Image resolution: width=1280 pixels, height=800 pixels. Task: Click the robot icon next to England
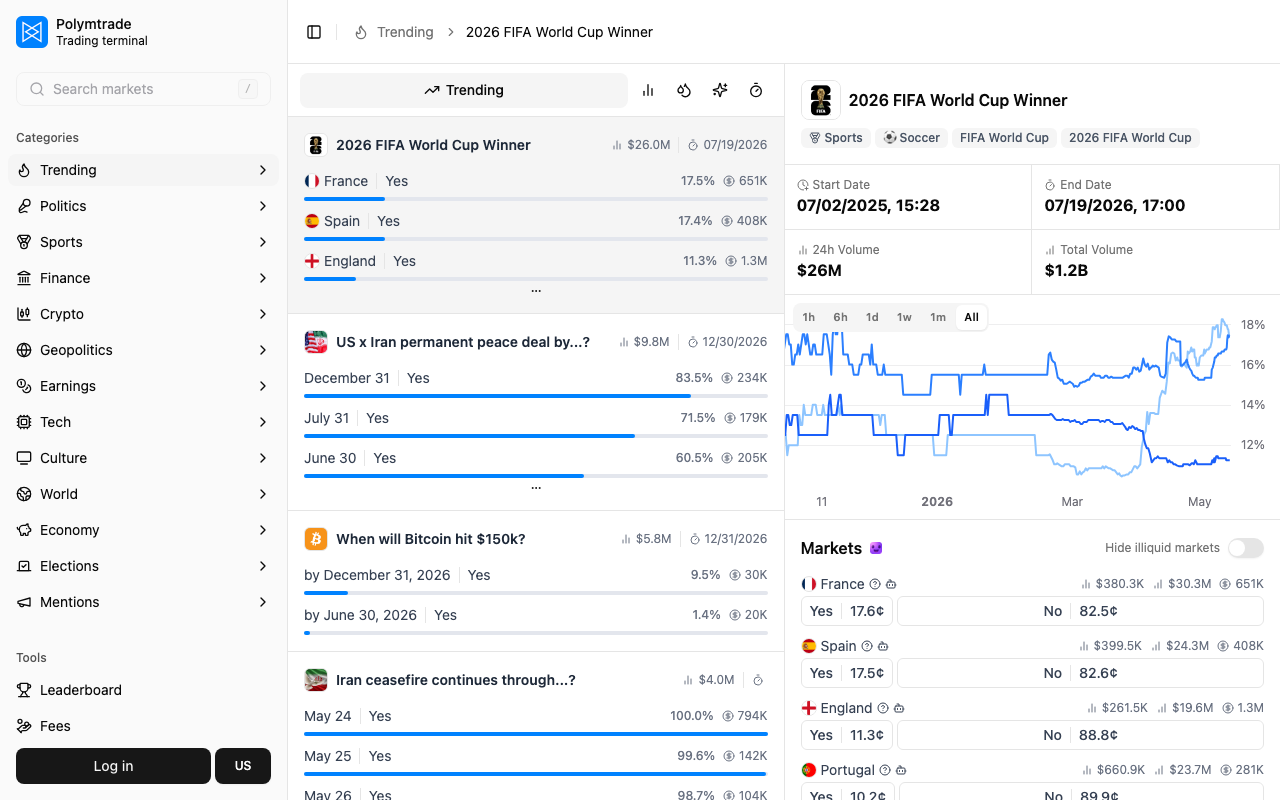coord(899,708)
